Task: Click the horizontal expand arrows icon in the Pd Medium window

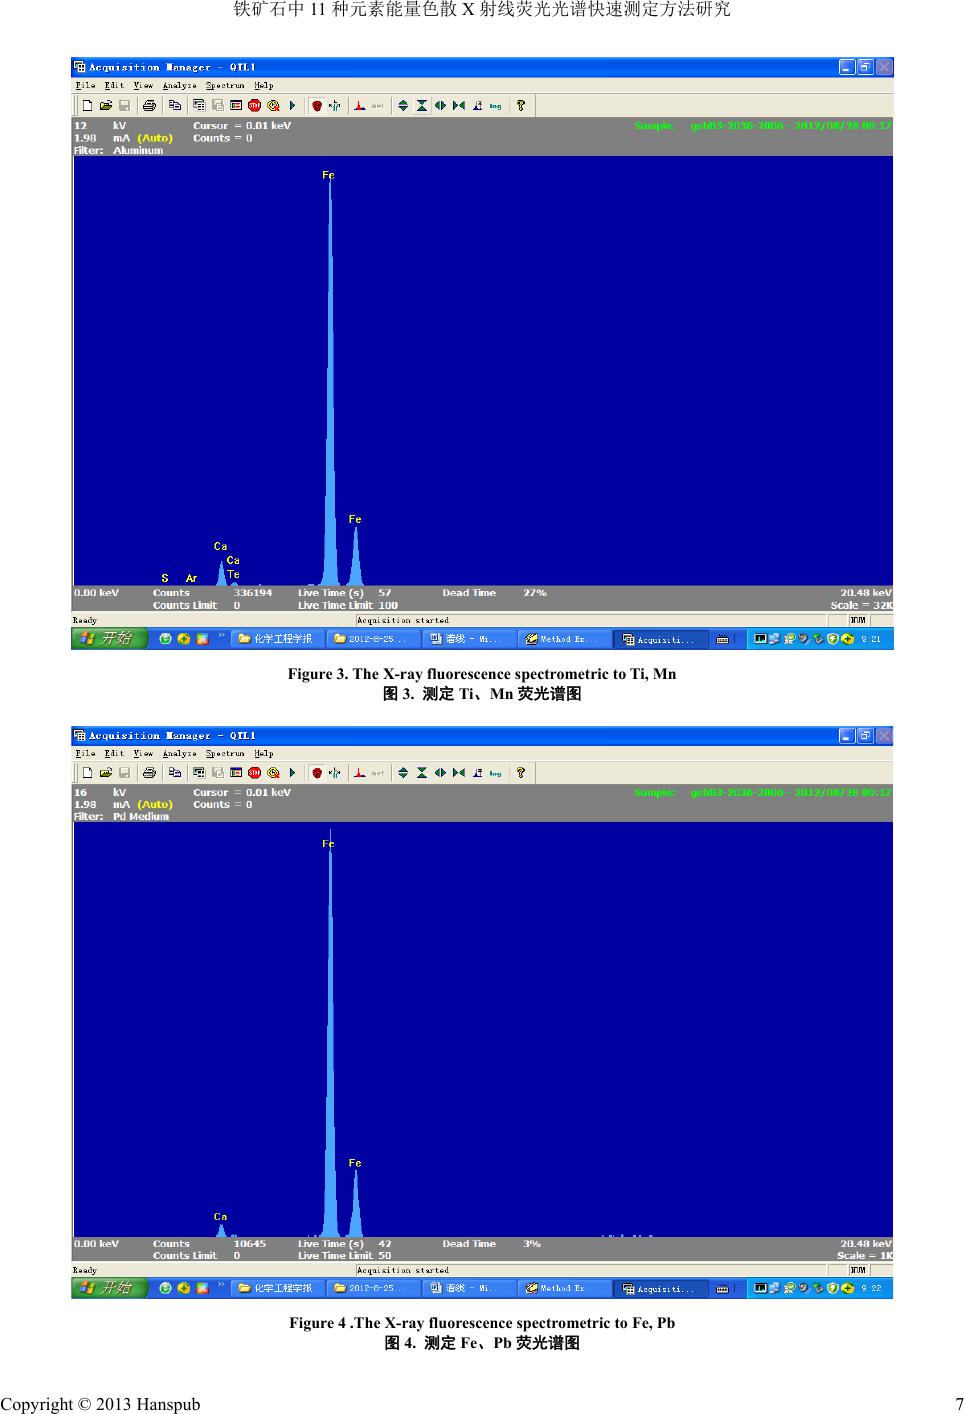Action: (440, 773)
